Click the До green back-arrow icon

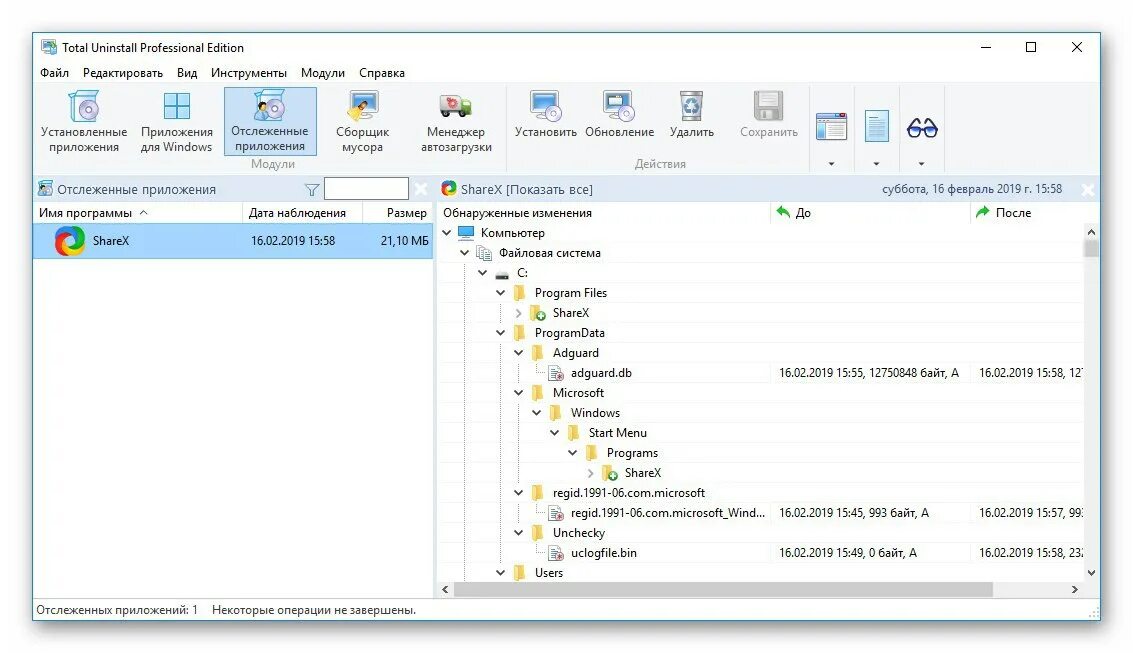pyautogui.click(x=783, y=212)
